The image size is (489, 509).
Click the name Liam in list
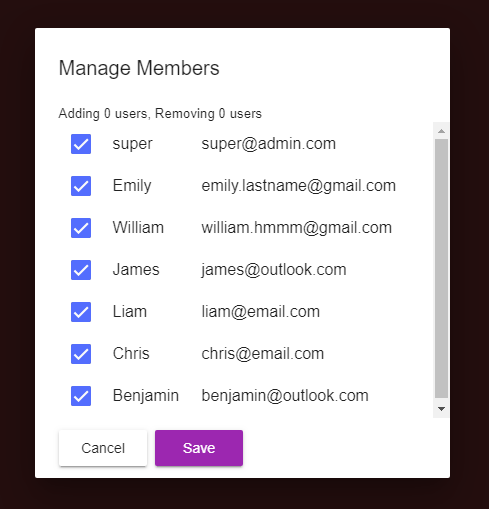tap(130, 312)
